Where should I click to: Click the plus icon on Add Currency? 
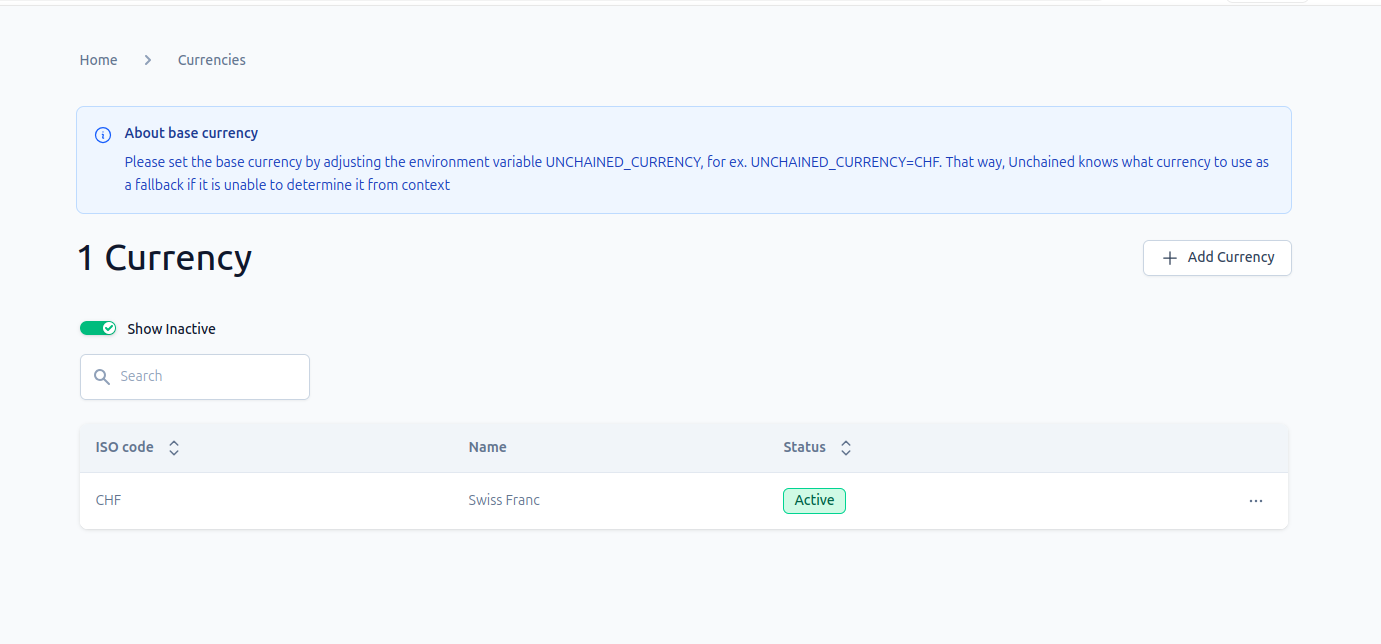click(1169, 258)
